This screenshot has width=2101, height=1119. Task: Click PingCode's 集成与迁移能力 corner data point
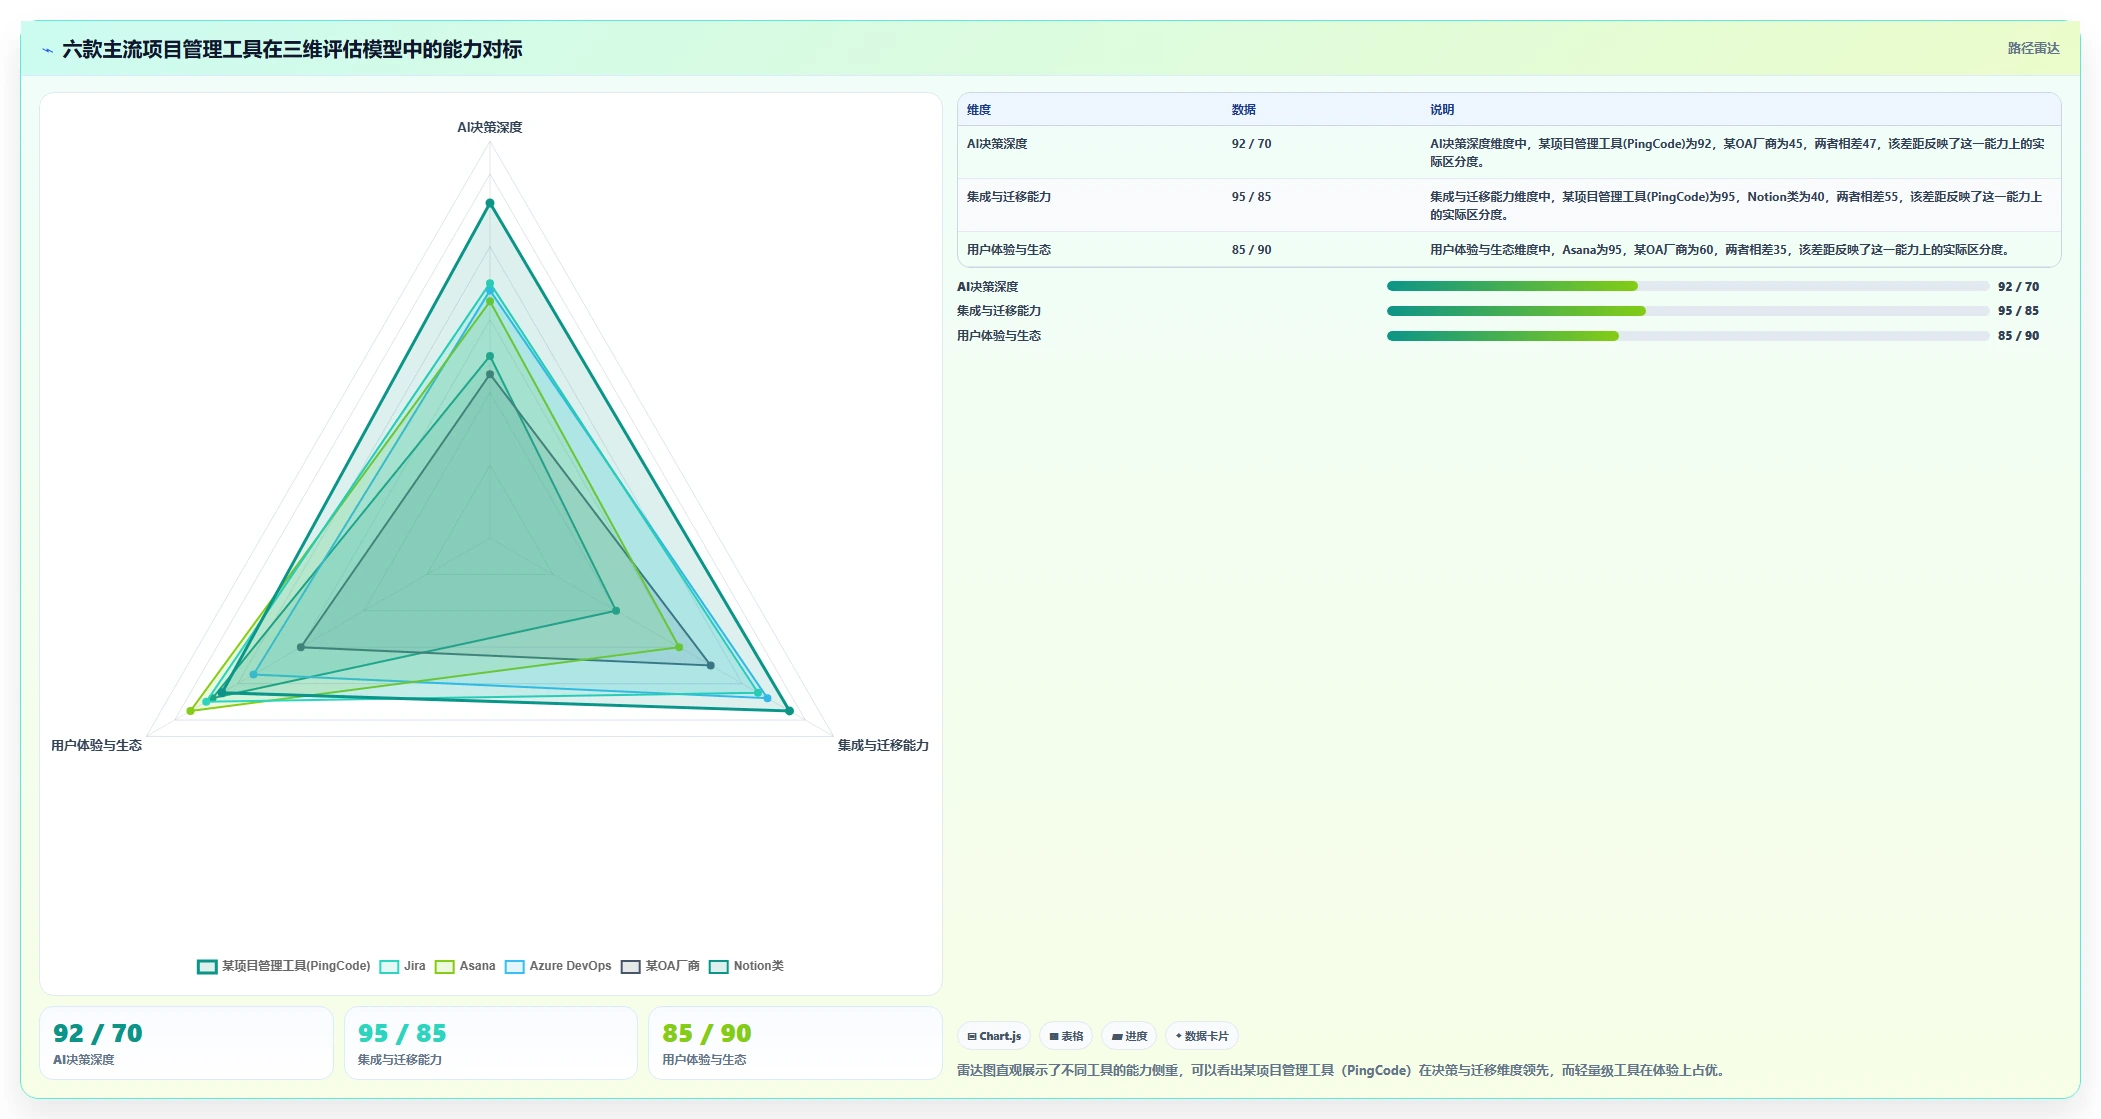pos(789,711)
